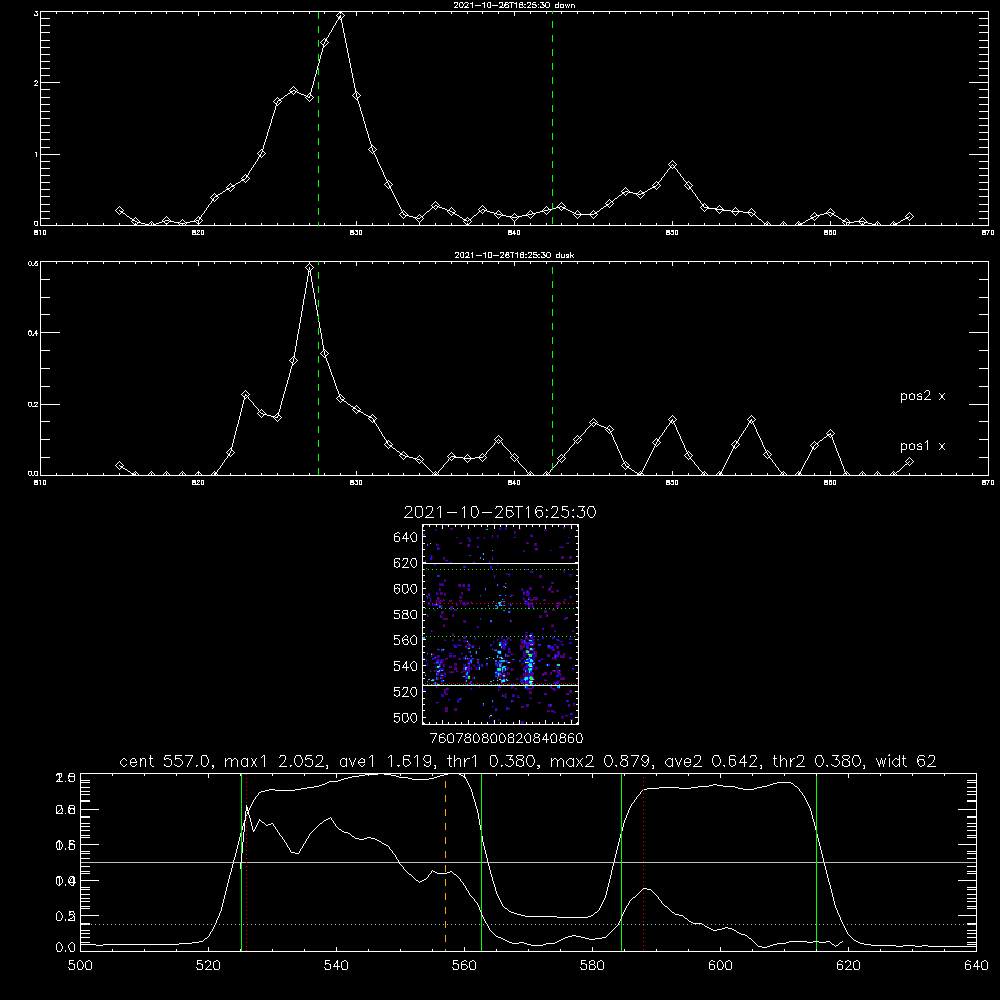Image resolution: width=1000 pixels, height=1000 pixels.
Task: Click the y-axis label '3' on the dawn plot
Action: click(36, 13)
